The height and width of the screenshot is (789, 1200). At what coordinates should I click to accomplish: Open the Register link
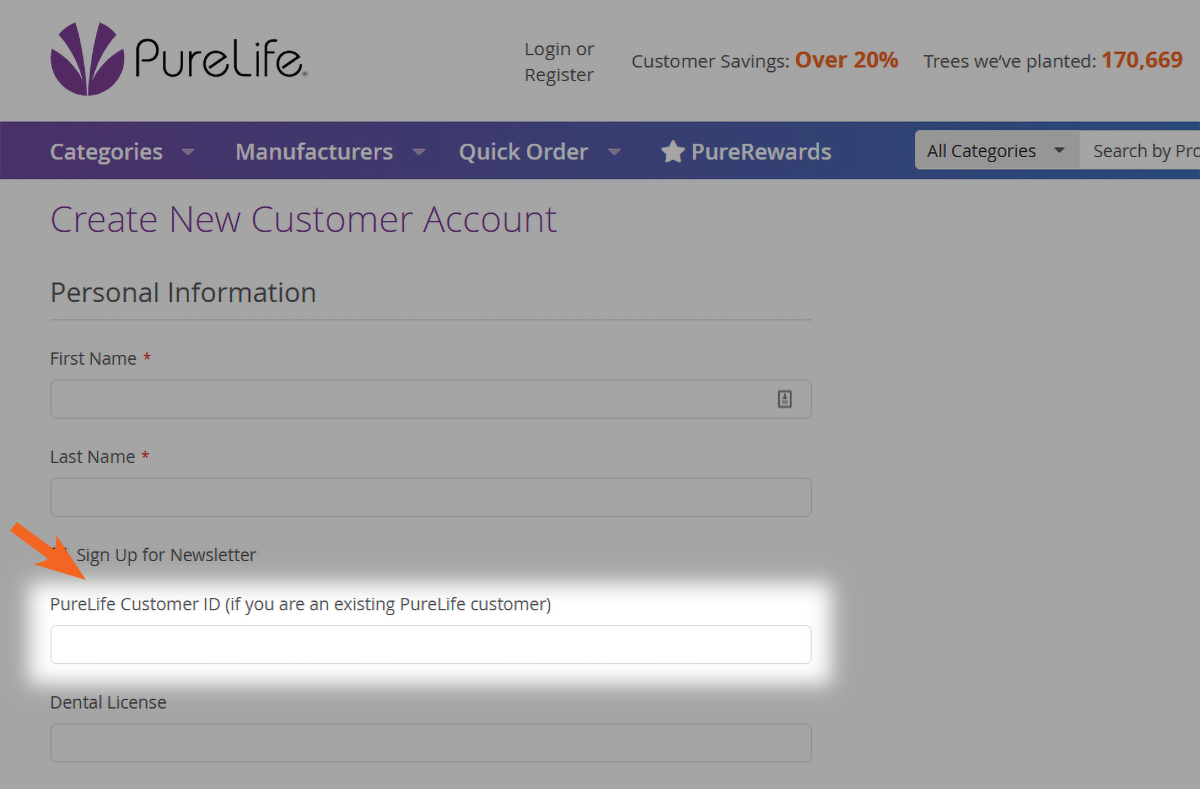click(x=559, y=75)
